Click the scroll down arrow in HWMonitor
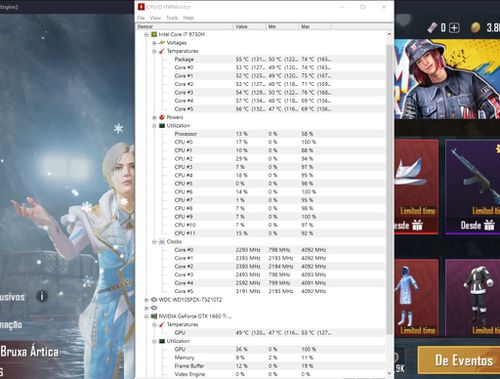Screen dimensions: 500x379 pyautogui.click(x=389, y=374)
